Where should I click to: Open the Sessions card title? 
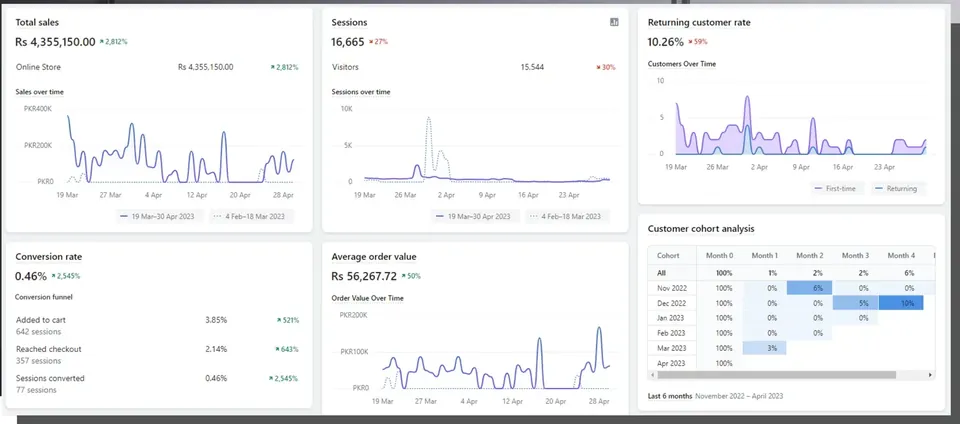coord(349,23)
